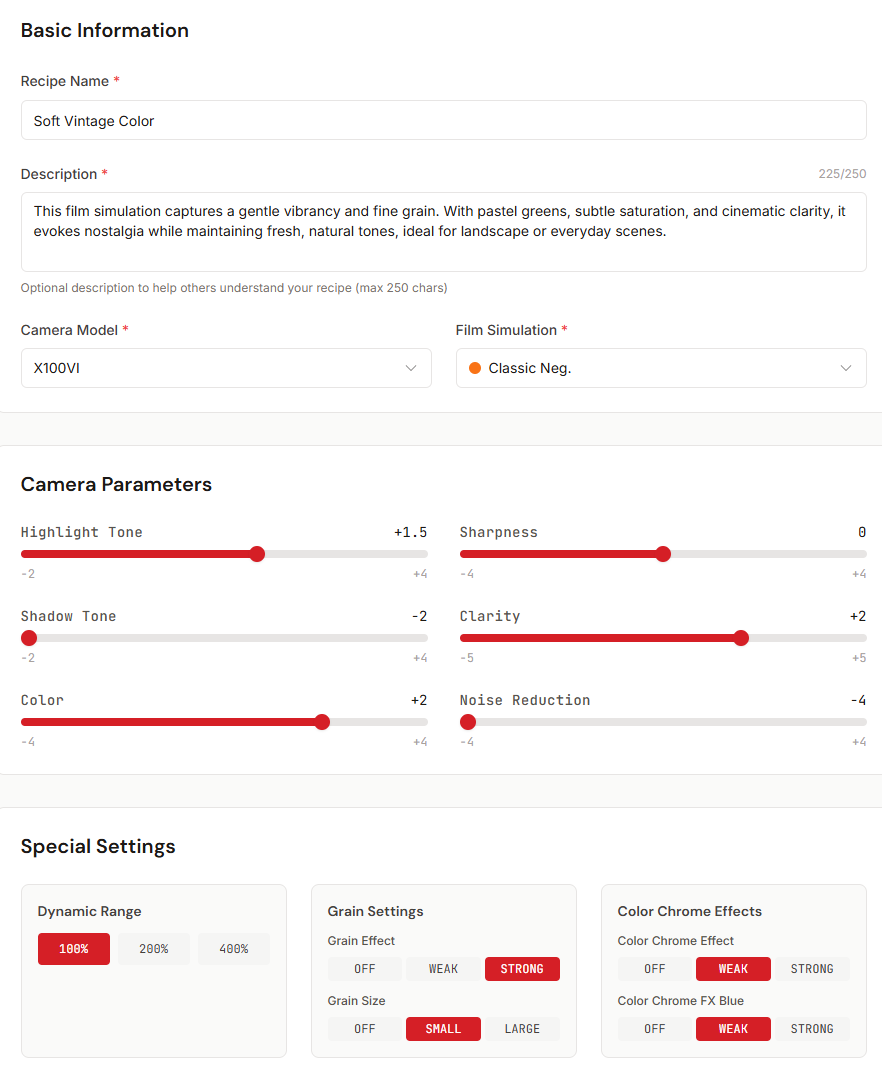Screen dimensions: 882x1069
Task: Set Color Chrome Effect to STRONG
Action: tap(812, 968)
